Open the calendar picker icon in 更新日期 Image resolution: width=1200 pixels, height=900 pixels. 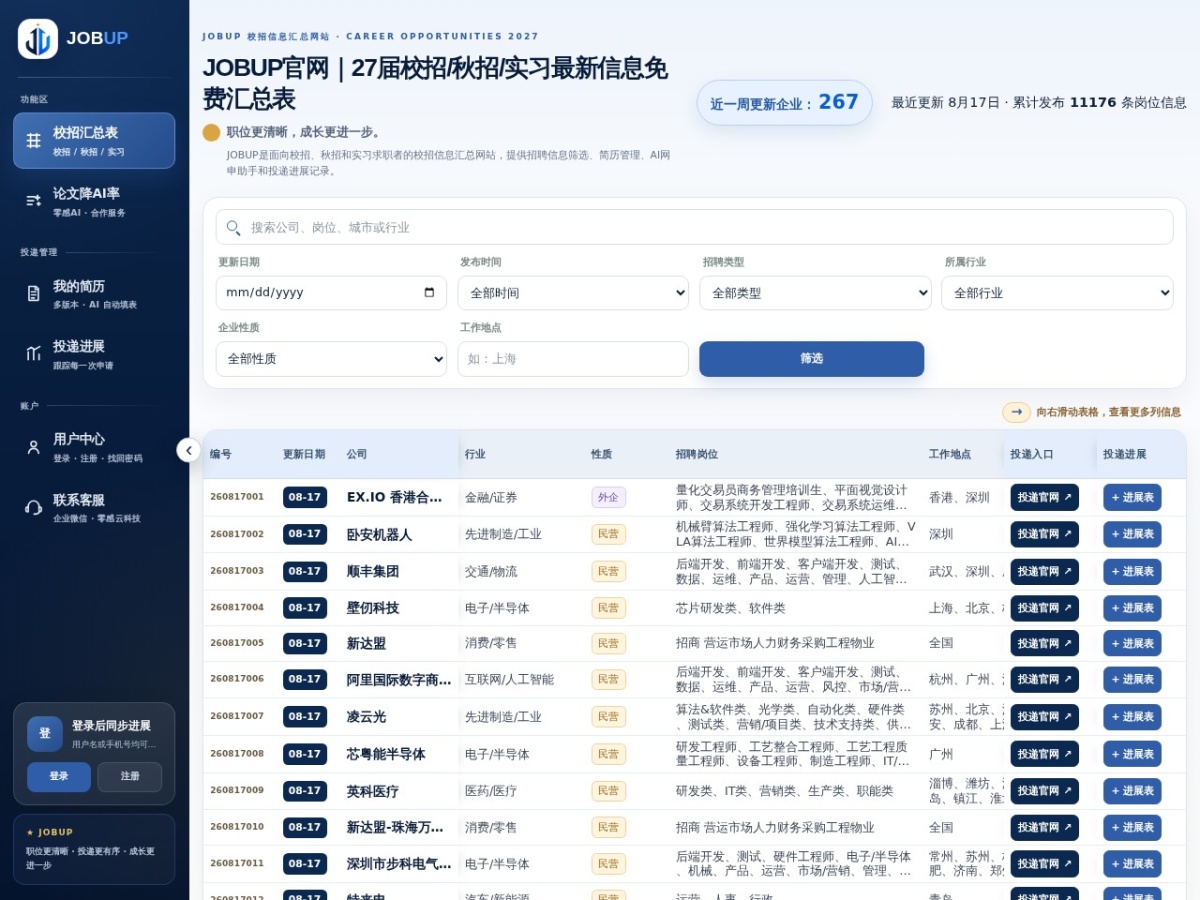pyautogui.click(x=430, y=293)
